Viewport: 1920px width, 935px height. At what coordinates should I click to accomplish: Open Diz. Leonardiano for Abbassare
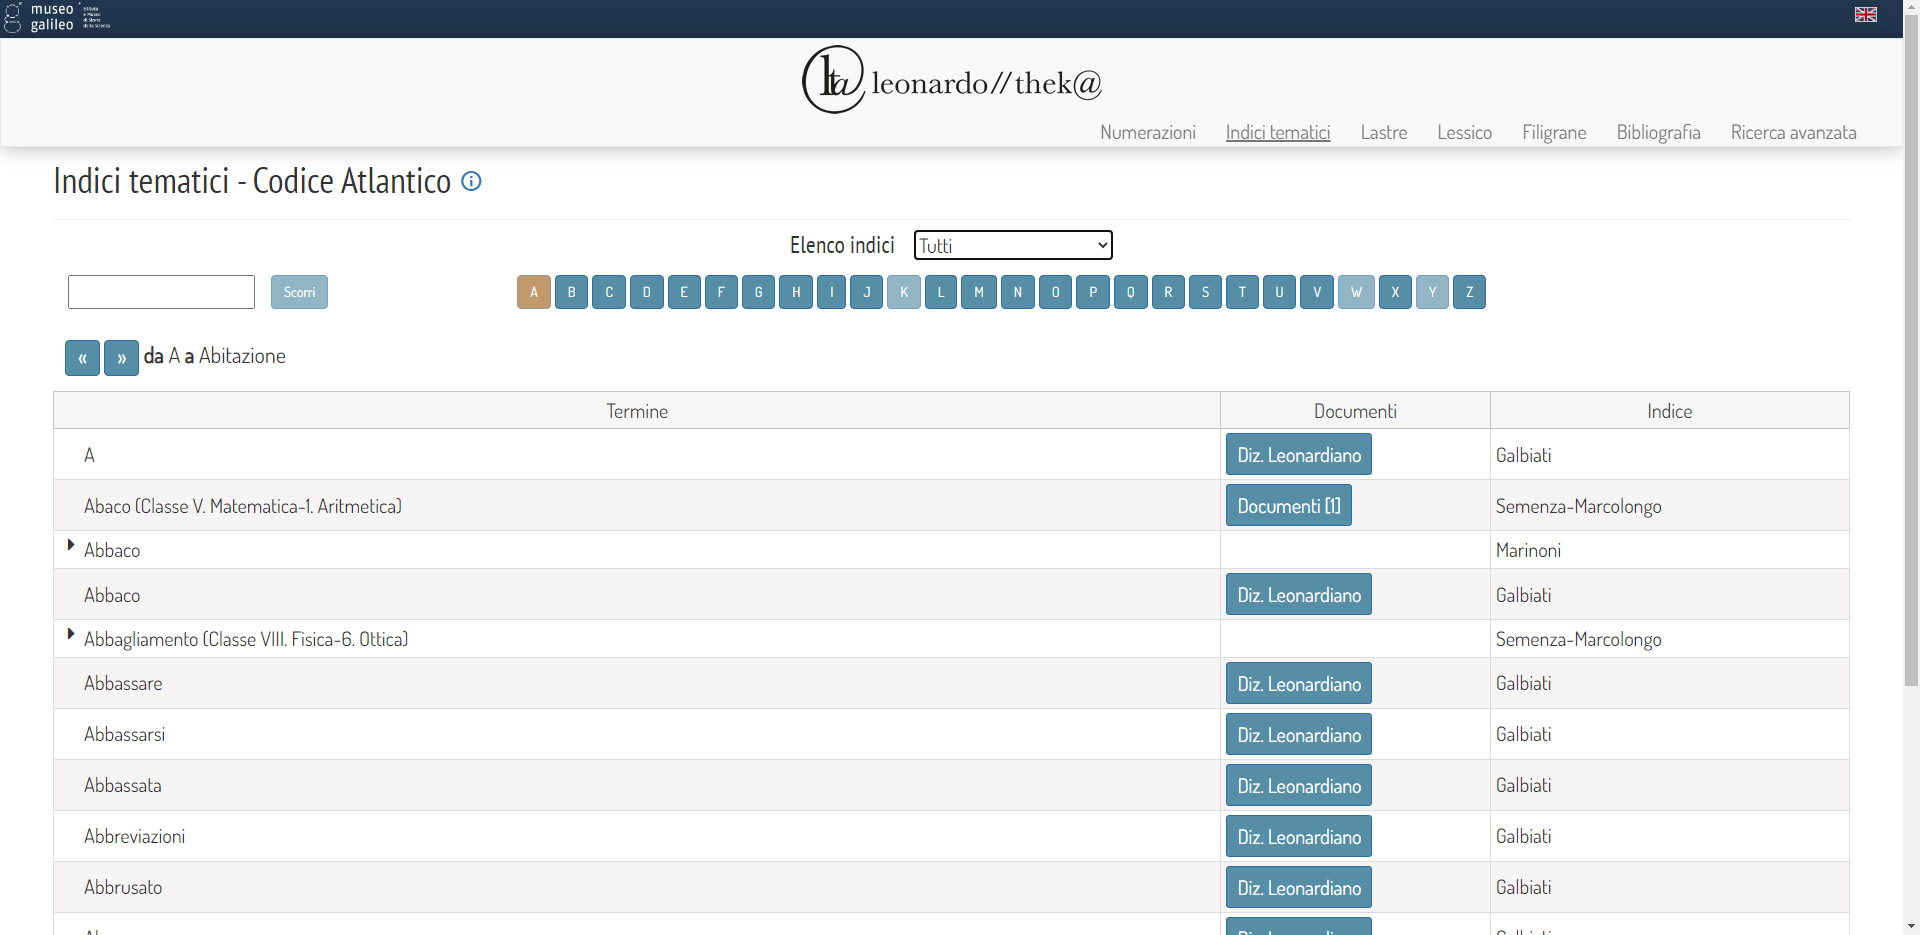[1299, 684]
